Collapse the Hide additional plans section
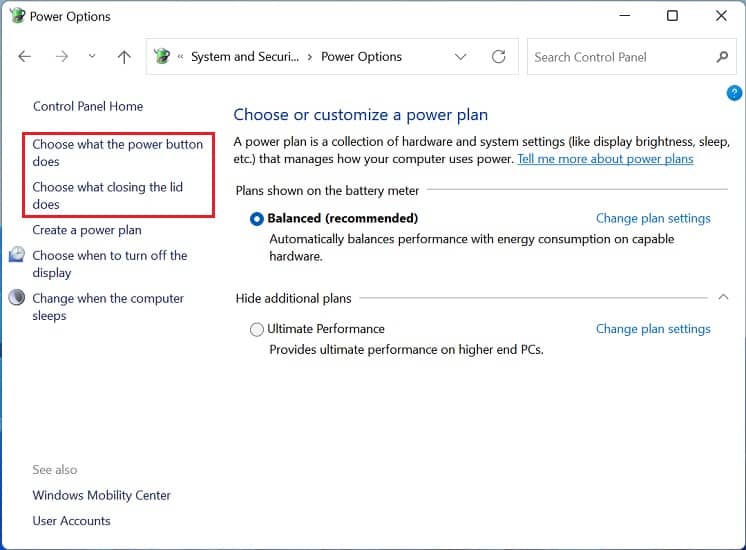Screen dimensions: 746x550 [723, 297]
